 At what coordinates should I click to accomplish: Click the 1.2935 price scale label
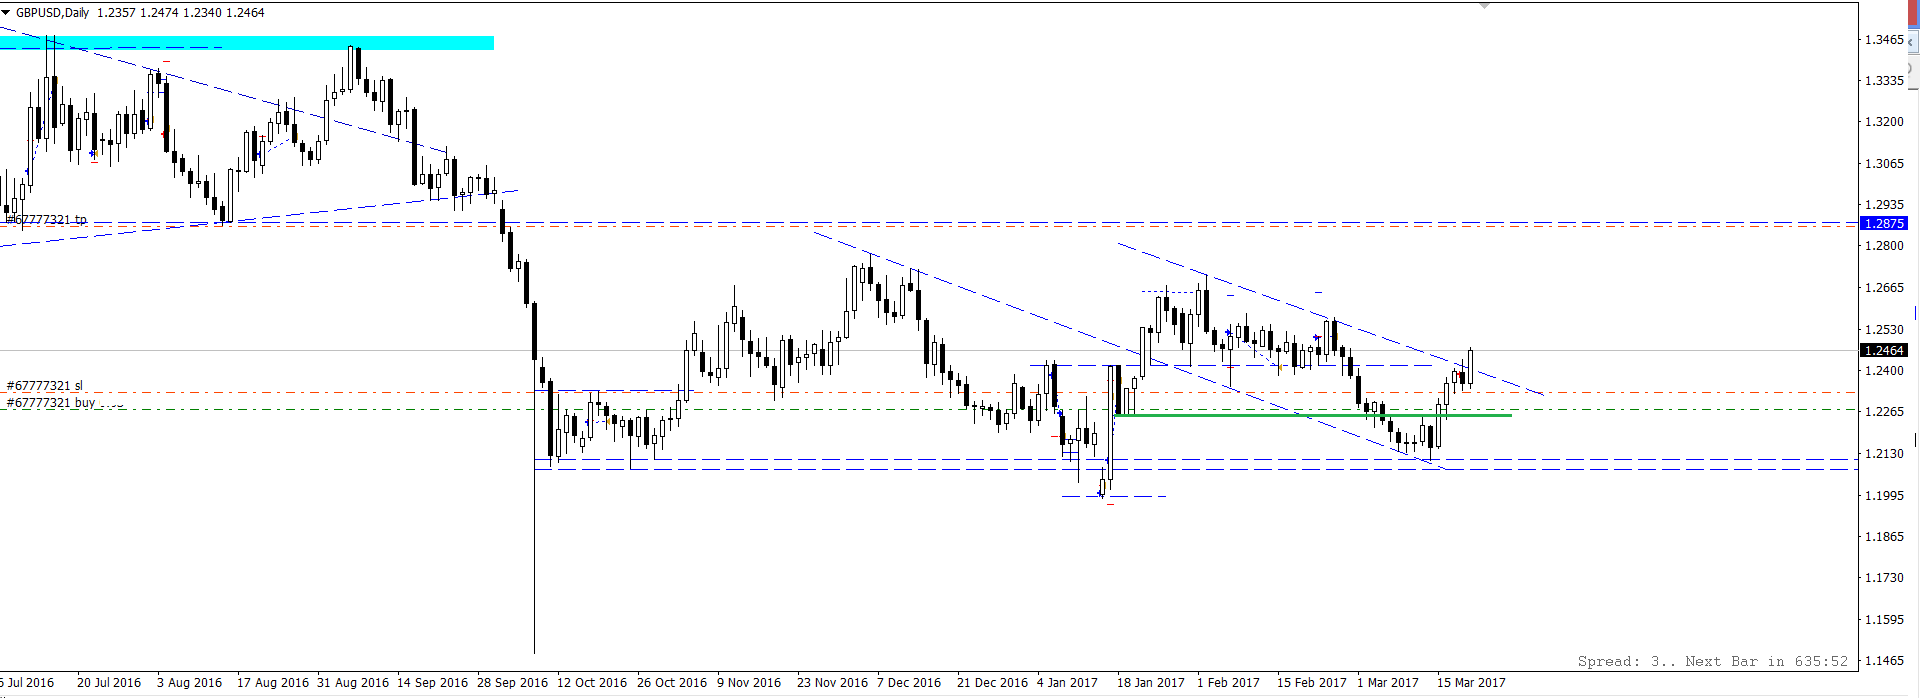click(x=1884, y=204)
